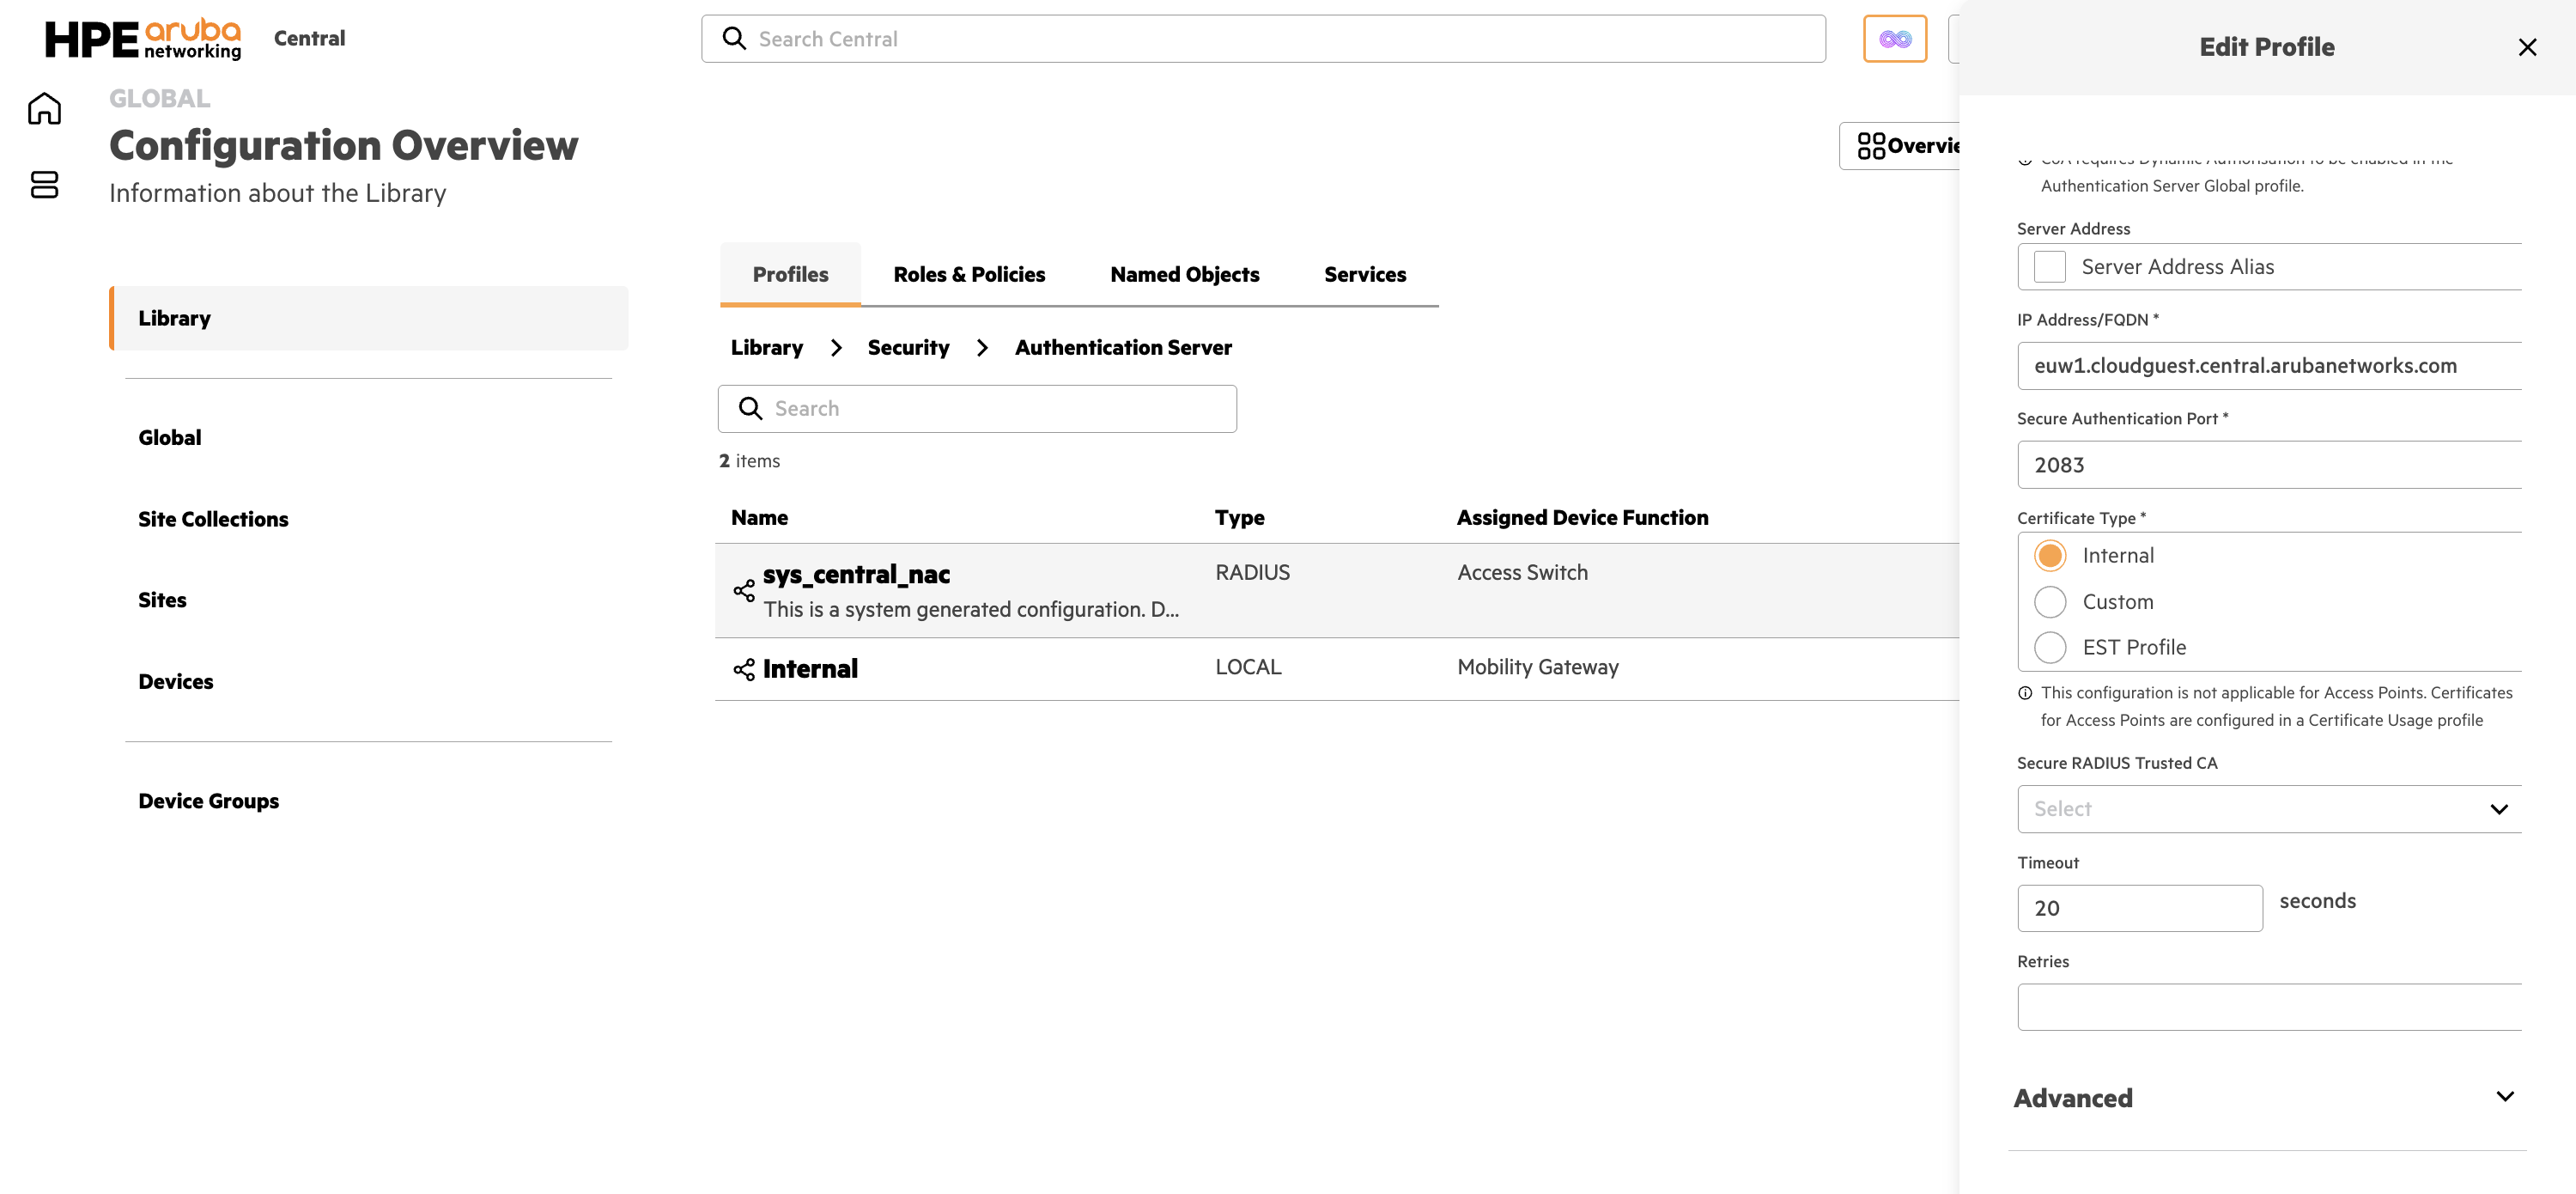Select Library in left navigation
Image resolution: width=2576 pixels, height=1194 pixels.
click(x=369, y=318)
